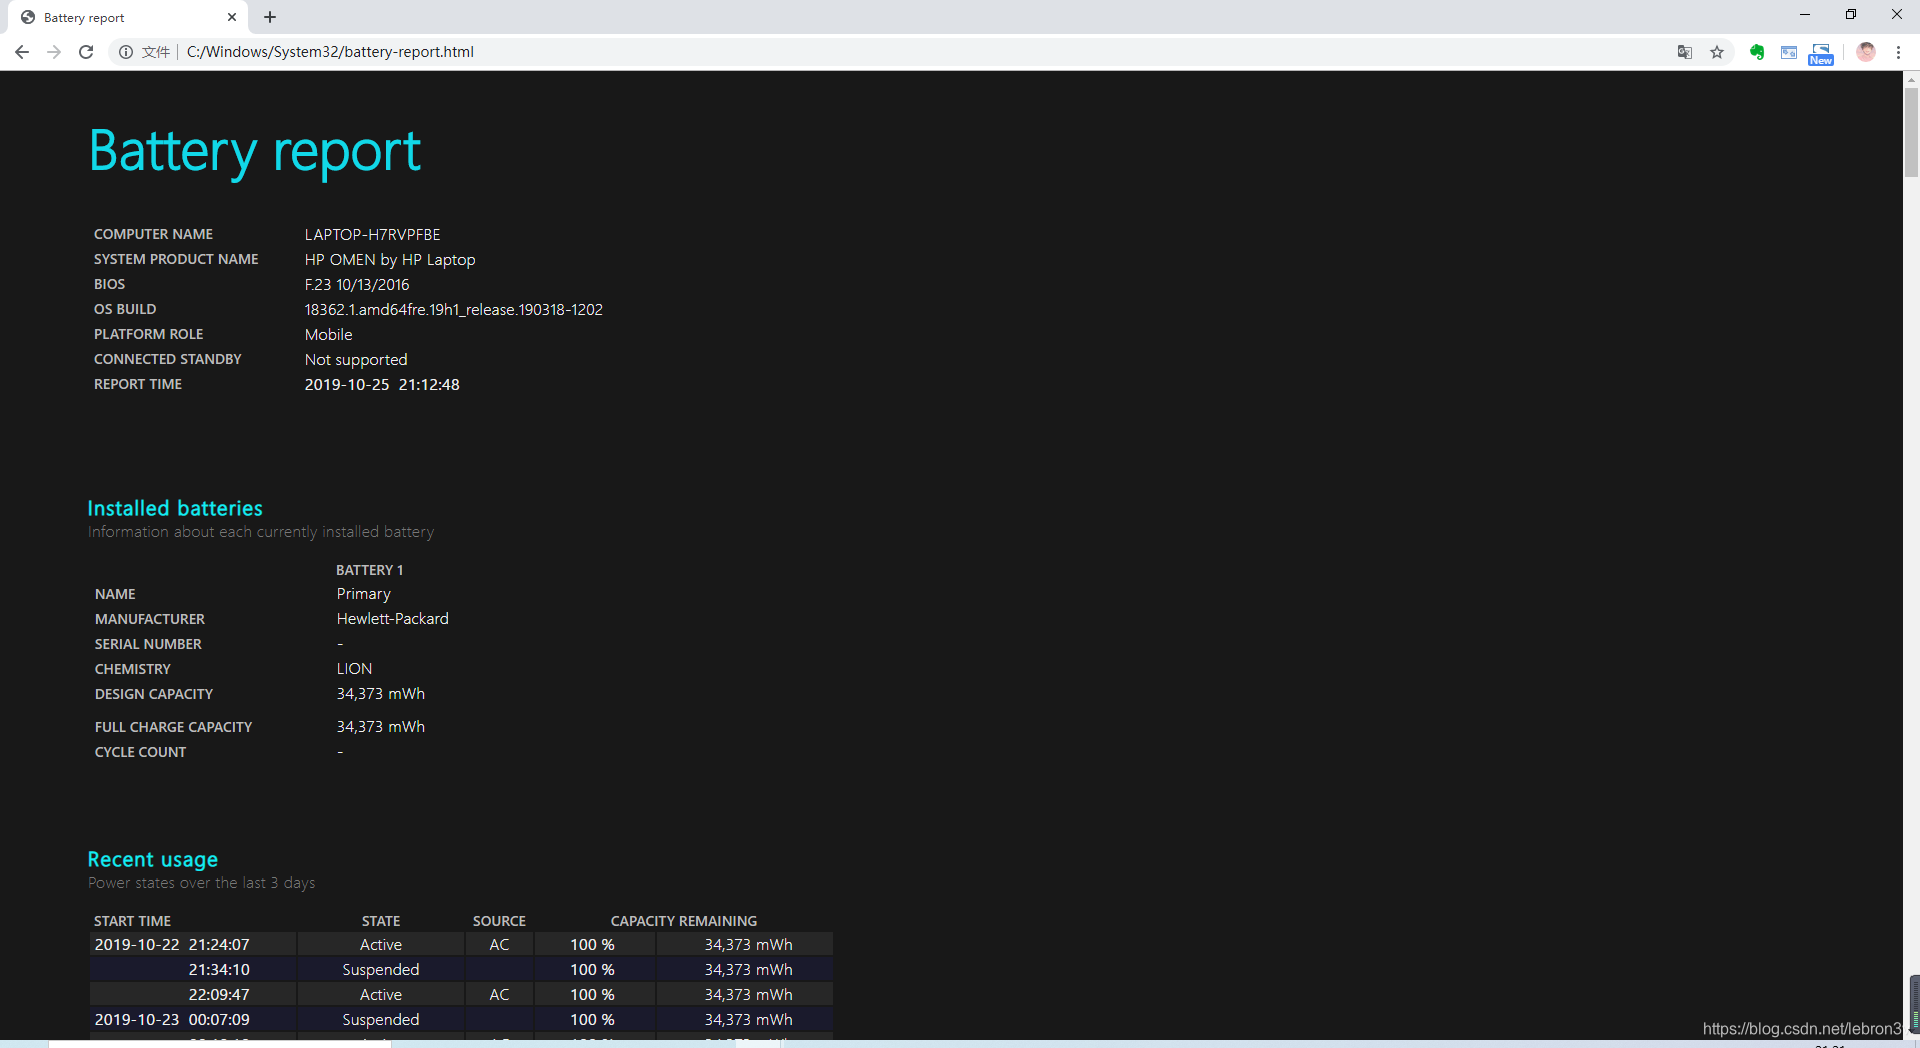This screenshot has width=1920, height=1048.
Task: Open the Chrome profile avatar
Action: click(x=1866, y=52)
